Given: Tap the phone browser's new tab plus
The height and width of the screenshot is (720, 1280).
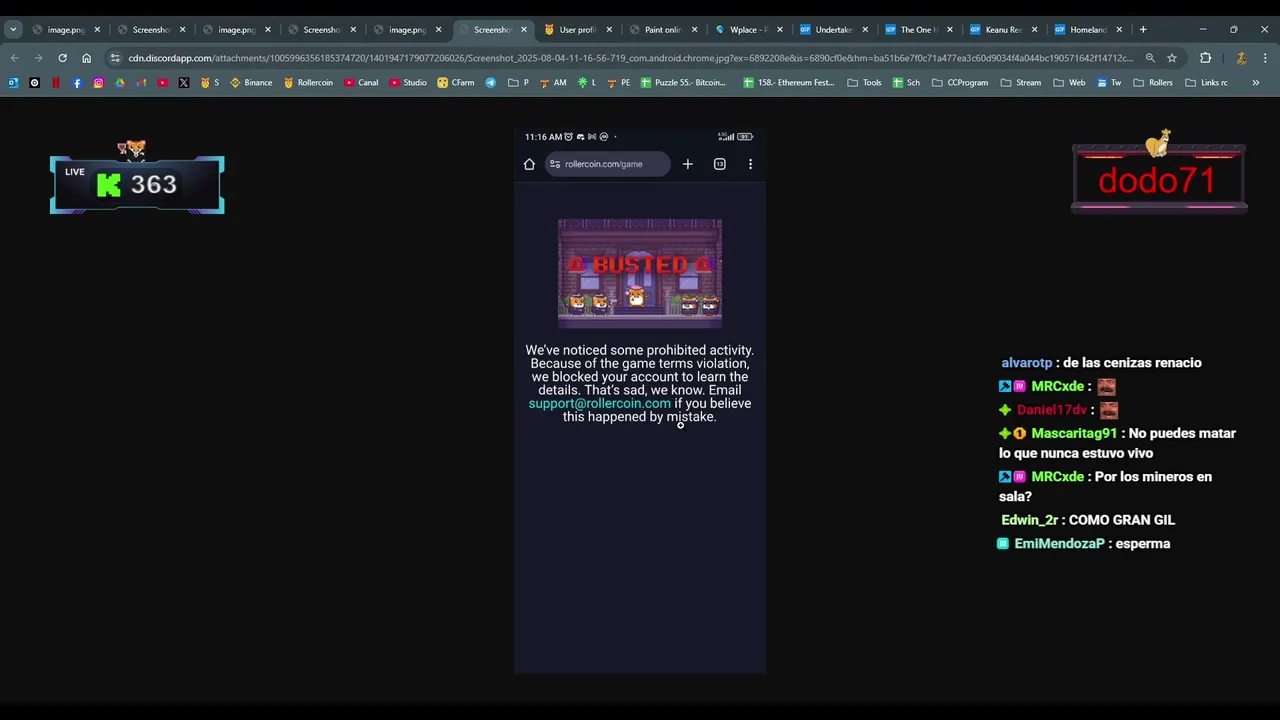Looking at the screenshot, I should pos(687,164).
